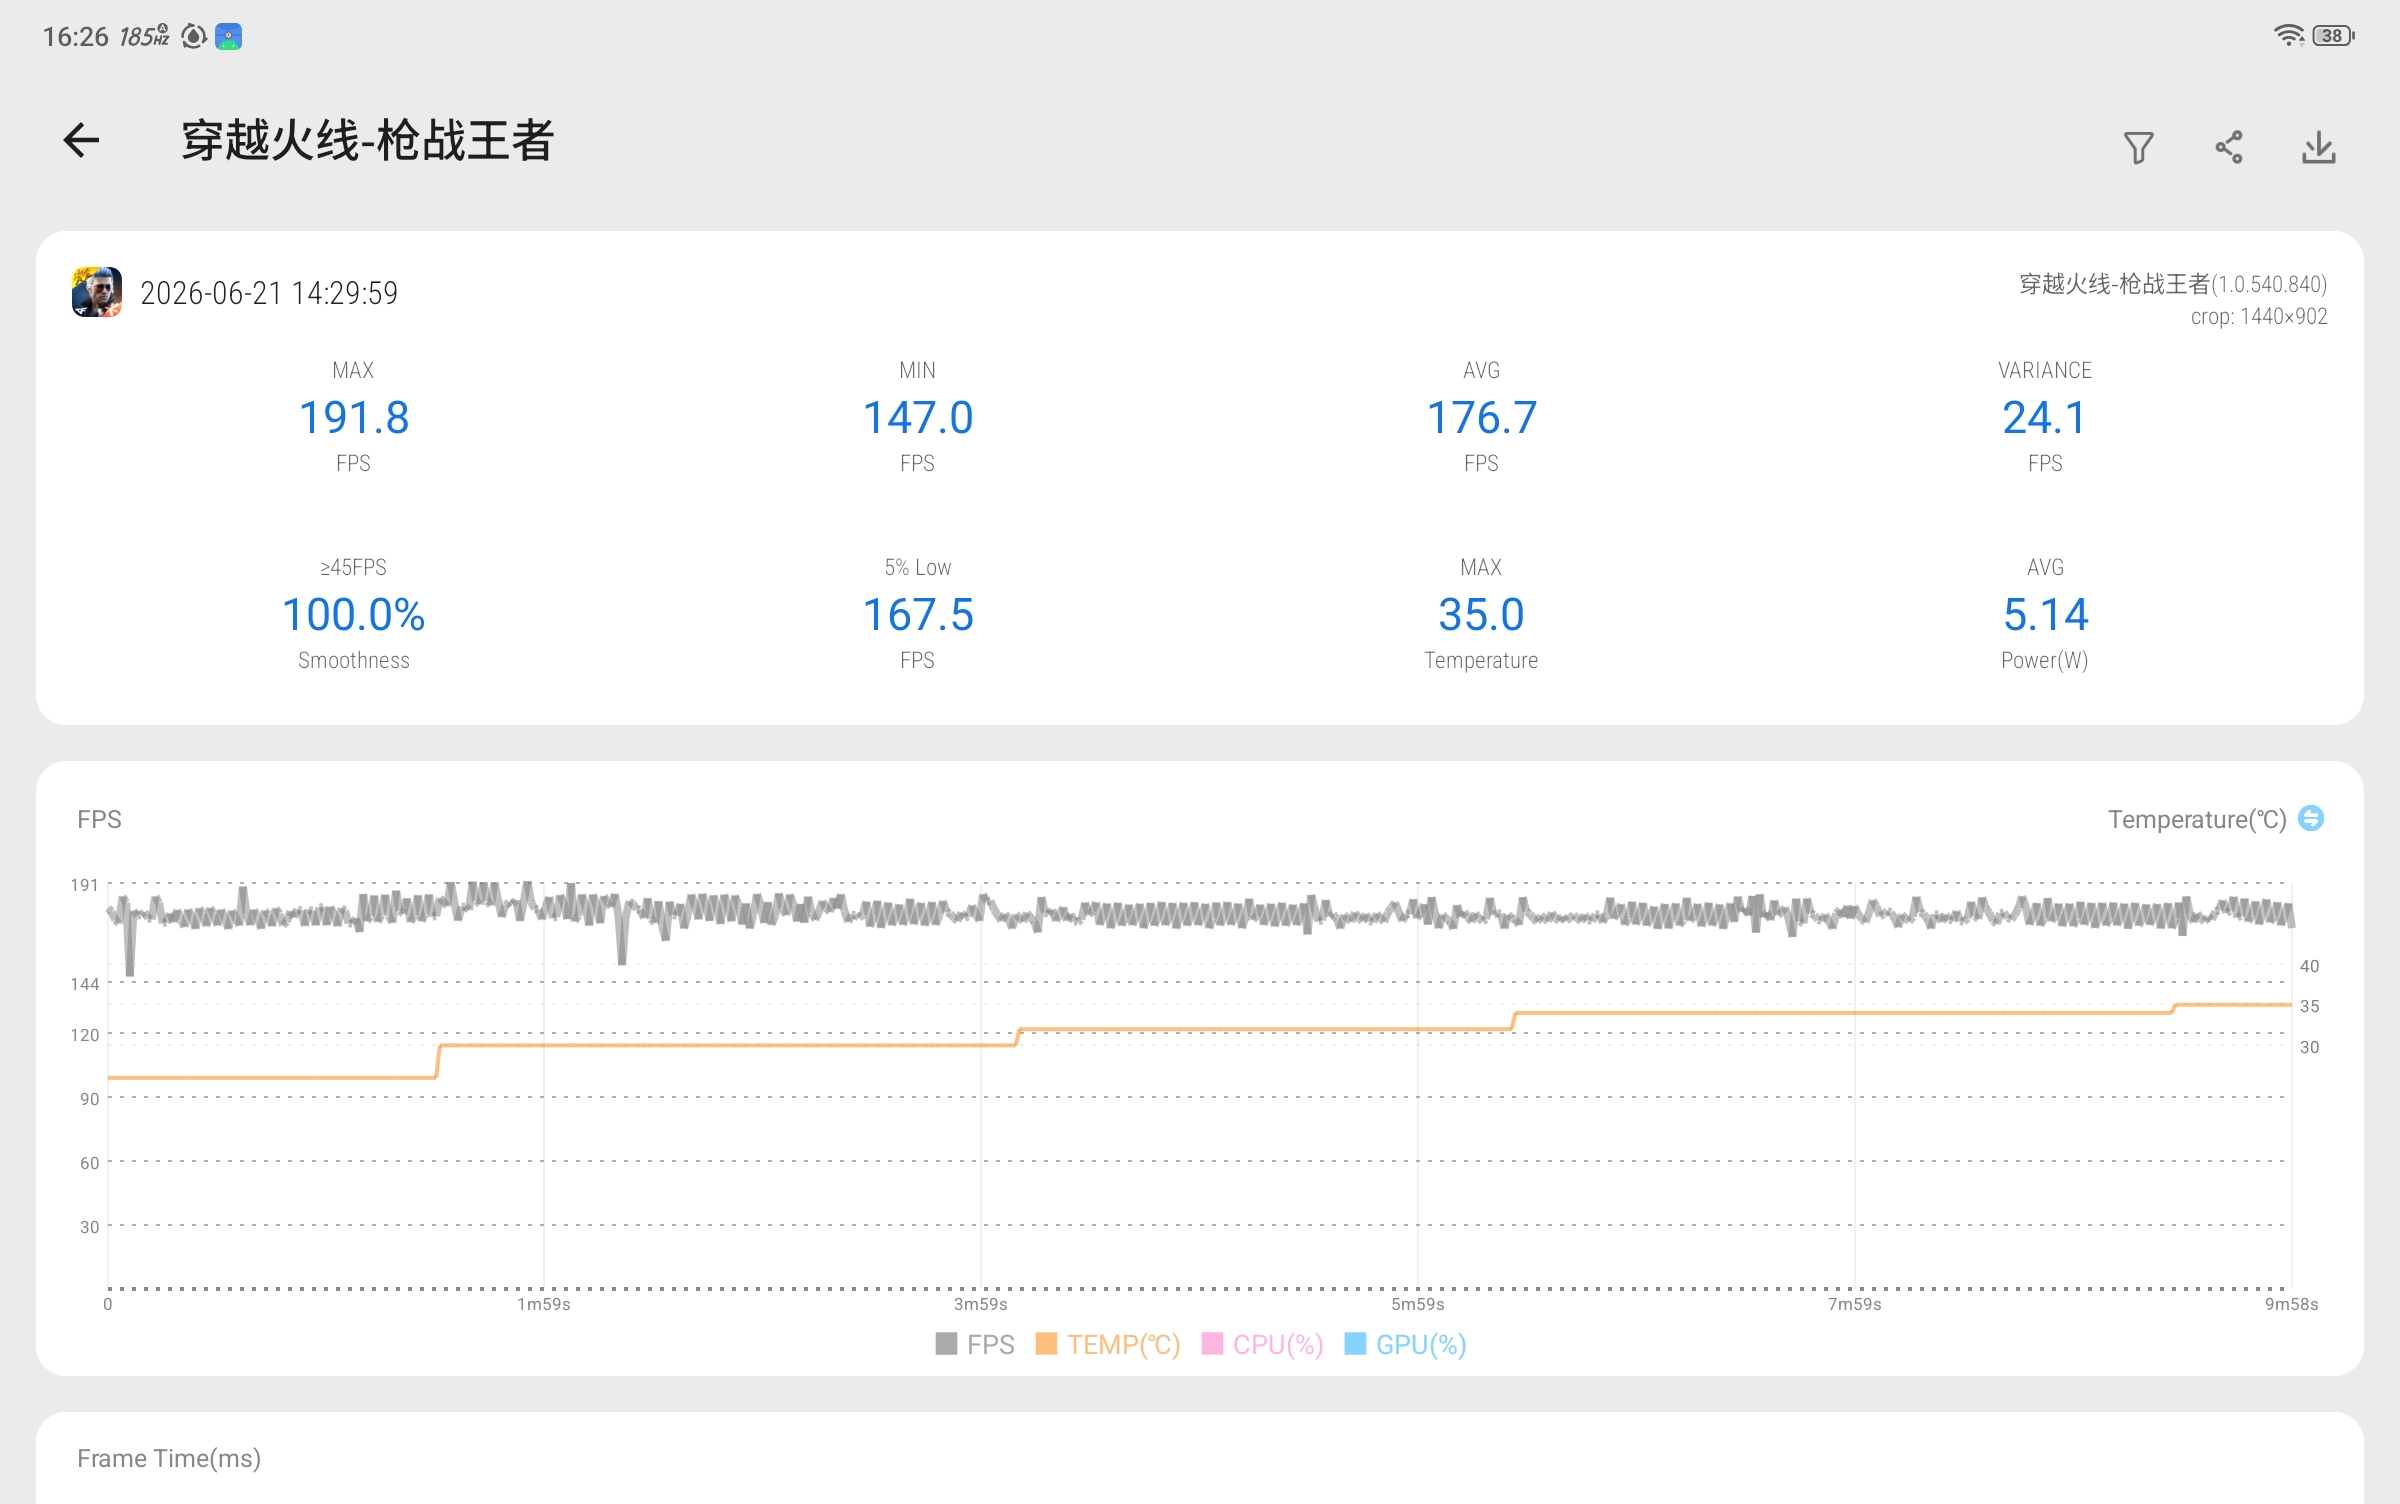The height and width of the screenshot is (1504, 2400).
Task: Click the orange TEMP legend color square
Action: [x=1046, y=1343]
